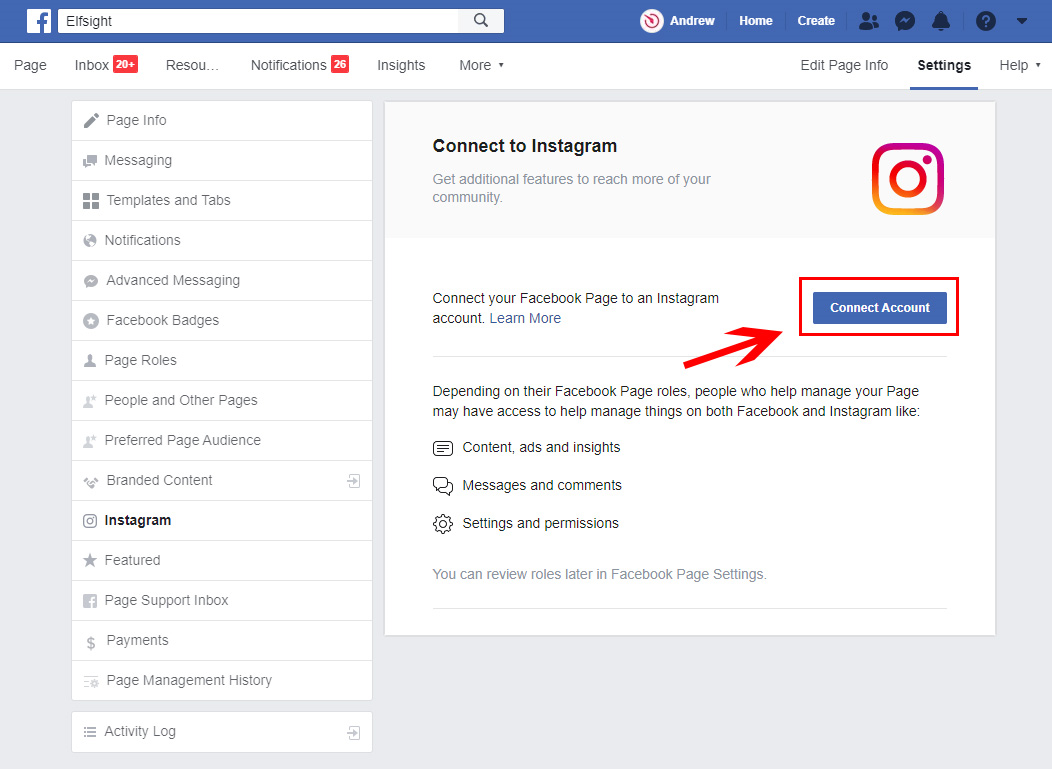Click the search magnifier button

pos(481,21)
